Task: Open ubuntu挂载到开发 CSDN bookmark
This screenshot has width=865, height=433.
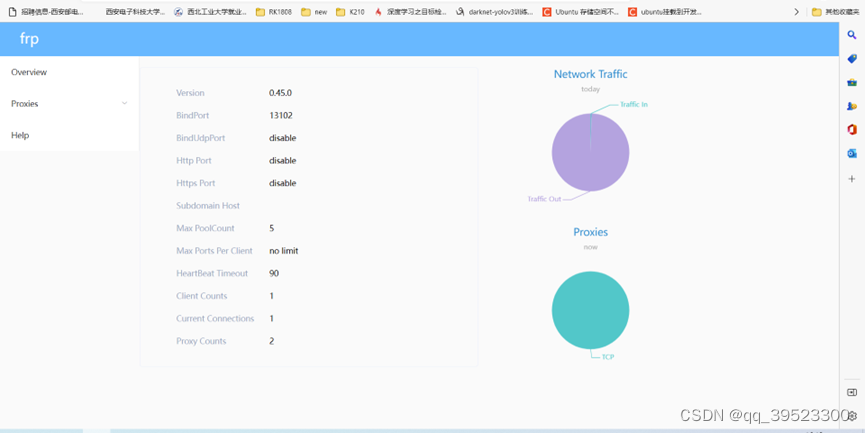Action: (665, 12)
